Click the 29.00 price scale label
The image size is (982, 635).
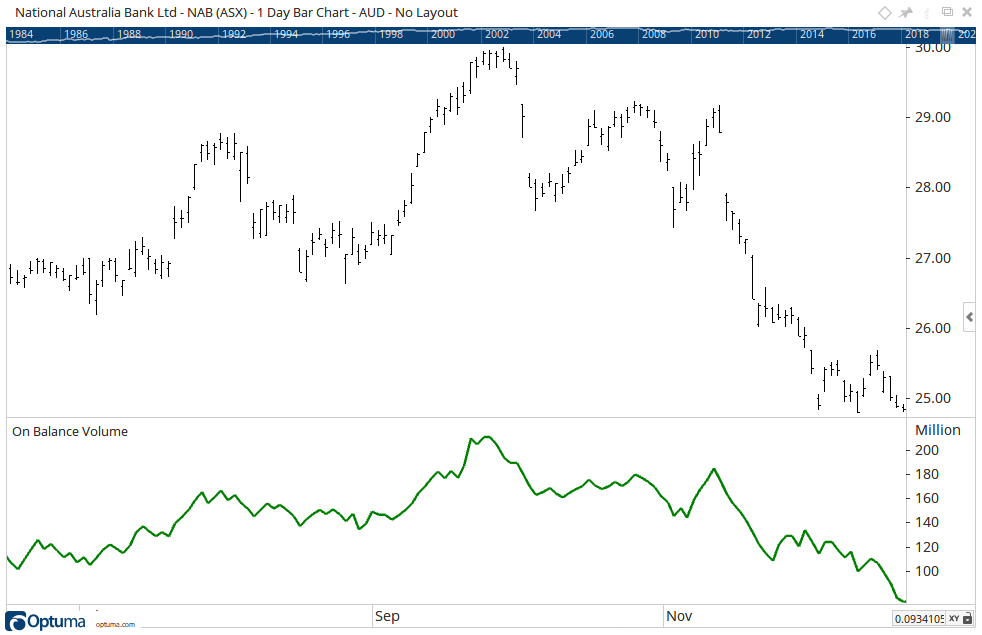933,117
